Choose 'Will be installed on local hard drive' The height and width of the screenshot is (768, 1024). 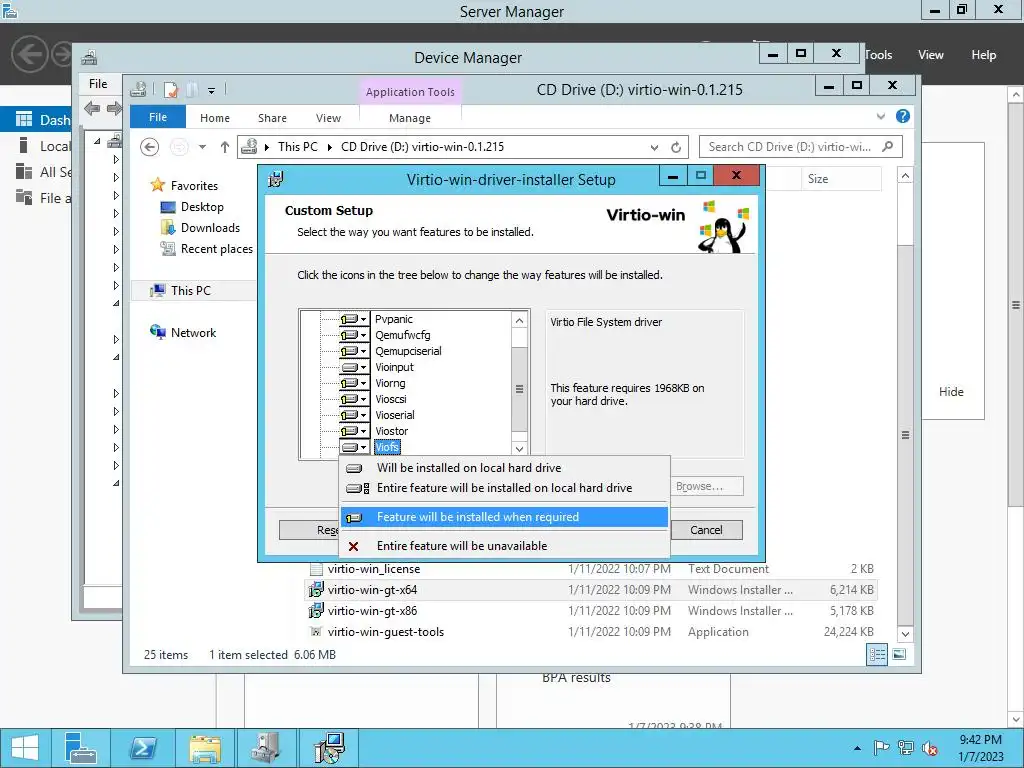coord(504,468)
